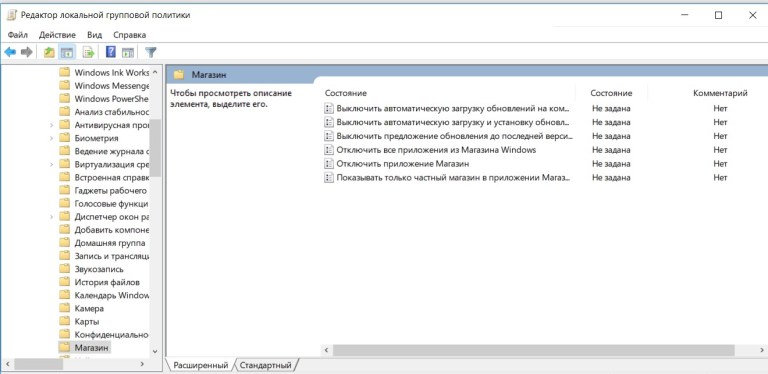Viewport: 768px width, 374px height.
Task: Click Не задана in Отключить приложение Магазин row
Action: tap(611, 164)
